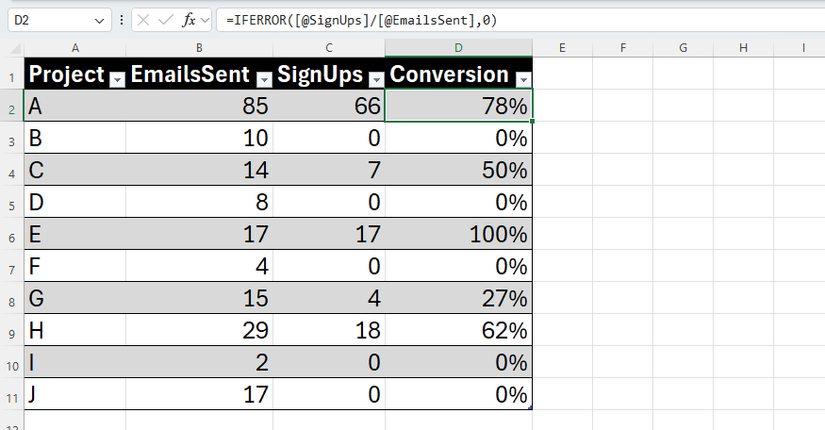Viewport: 825px width, 430px height.
Task: Click the Cancel X formula icon
Action: coord(143,21)
